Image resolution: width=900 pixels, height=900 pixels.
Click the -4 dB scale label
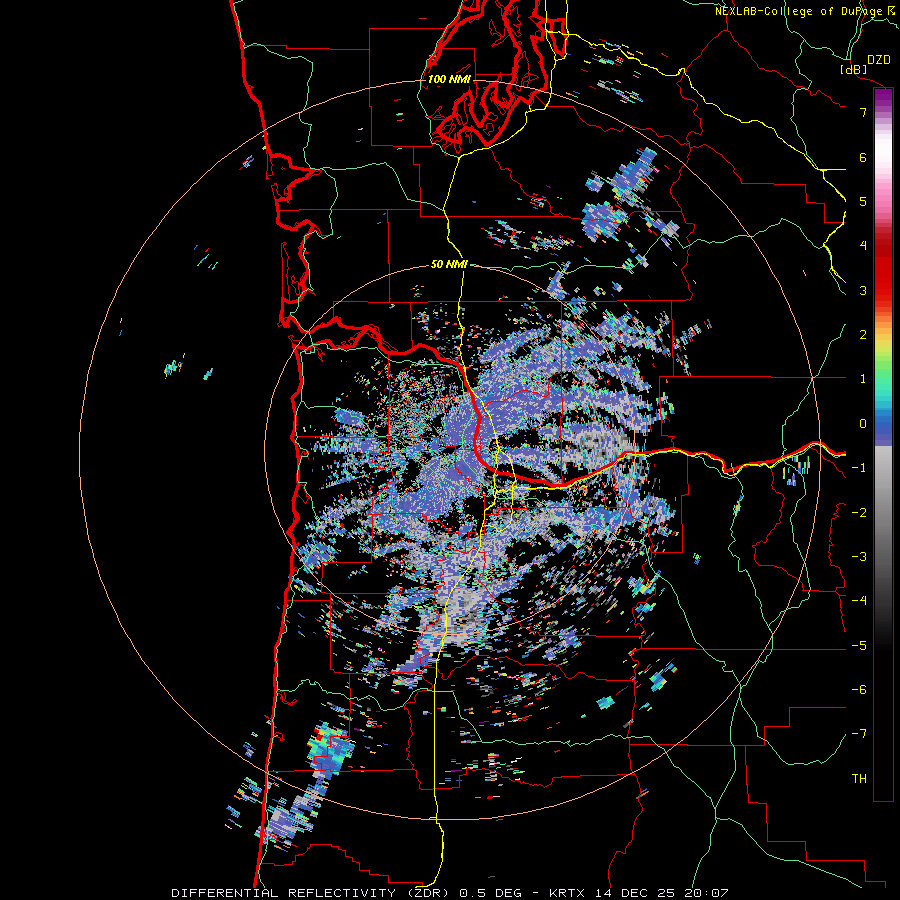(859, 601)
